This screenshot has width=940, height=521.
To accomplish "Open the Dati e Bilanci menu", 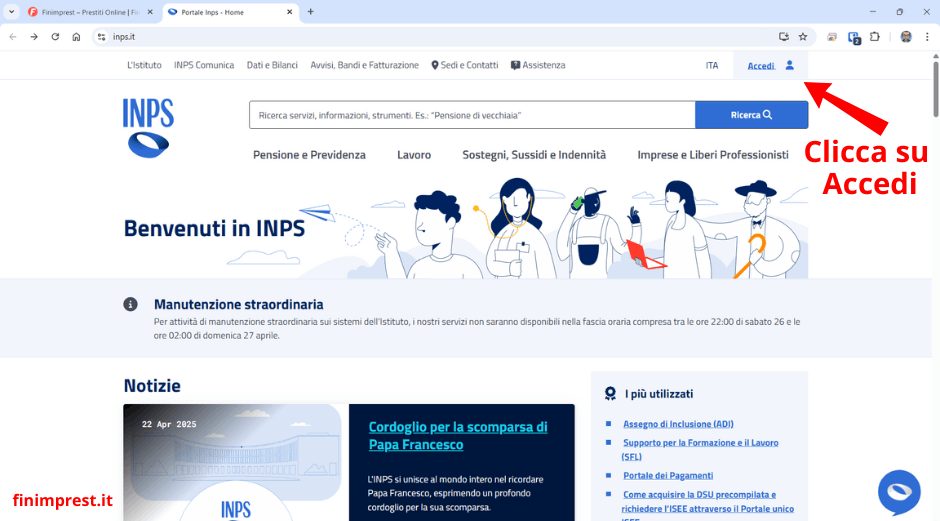I will click(x=272, y=65).
